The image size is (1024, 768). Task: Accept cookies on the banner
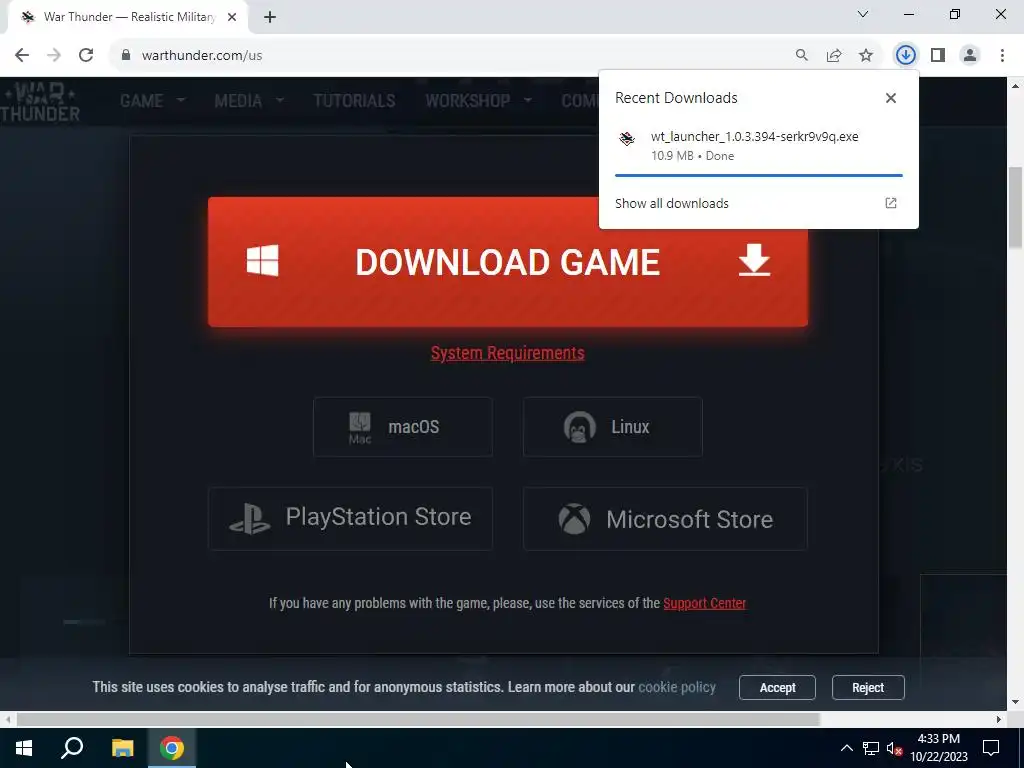pyautogui.click(x=777, y=687)
